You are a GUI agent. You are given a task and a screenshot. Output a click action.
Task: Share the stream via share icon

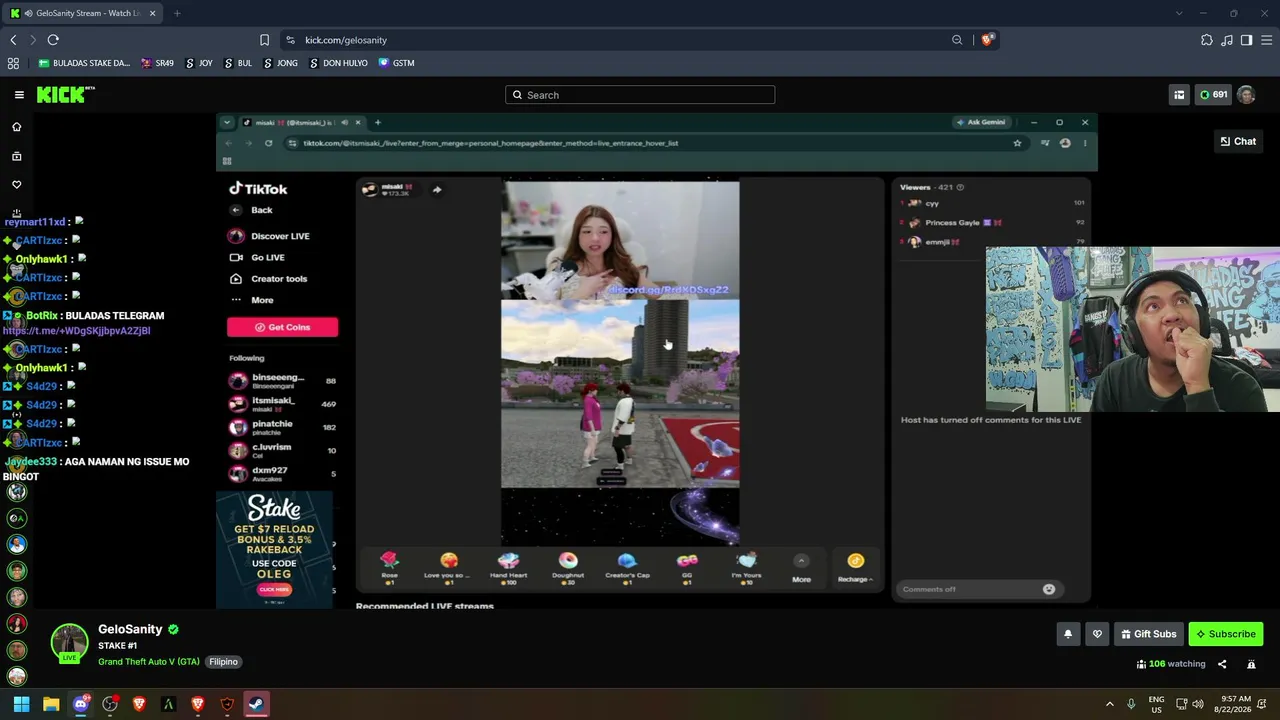(x=1221, y=664)
